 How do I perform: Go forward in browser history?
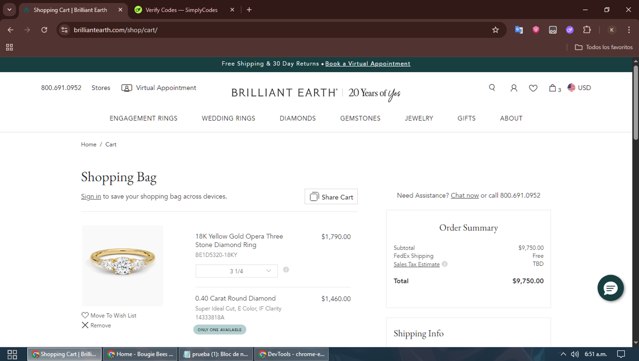(27, 30)
